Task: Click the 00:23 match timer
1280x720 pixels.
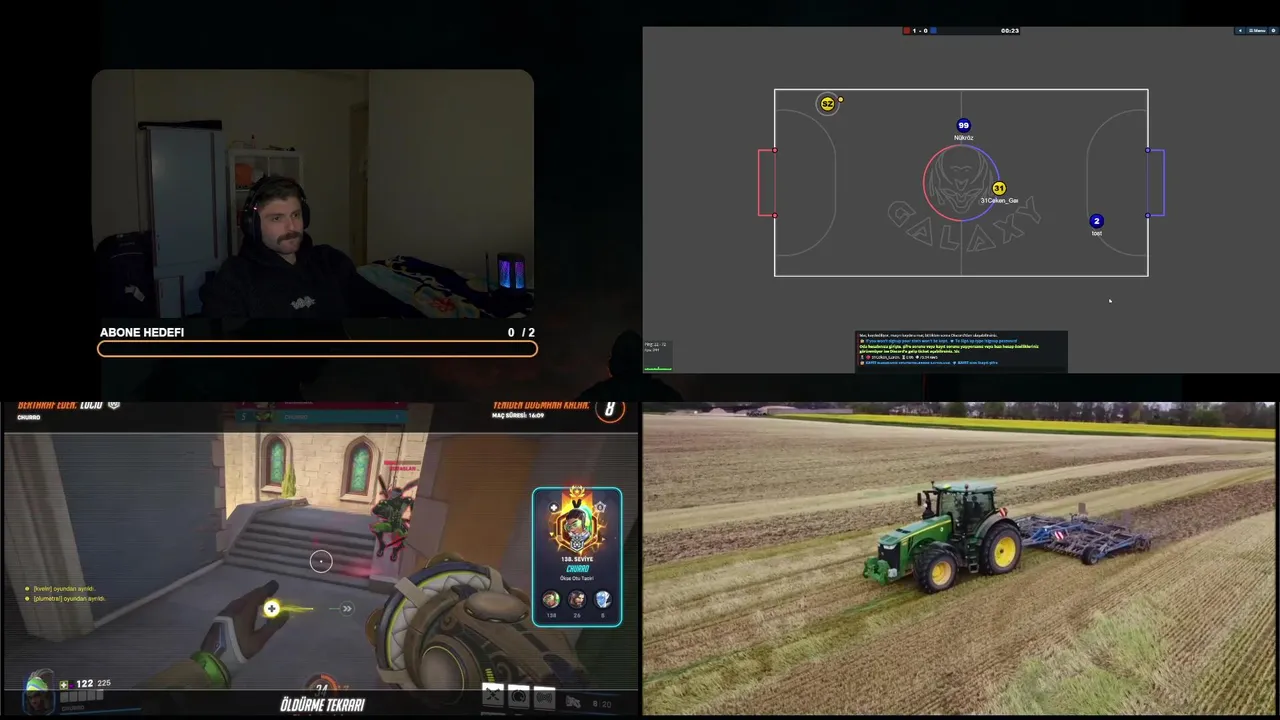Action: (x=1010, y=31)
